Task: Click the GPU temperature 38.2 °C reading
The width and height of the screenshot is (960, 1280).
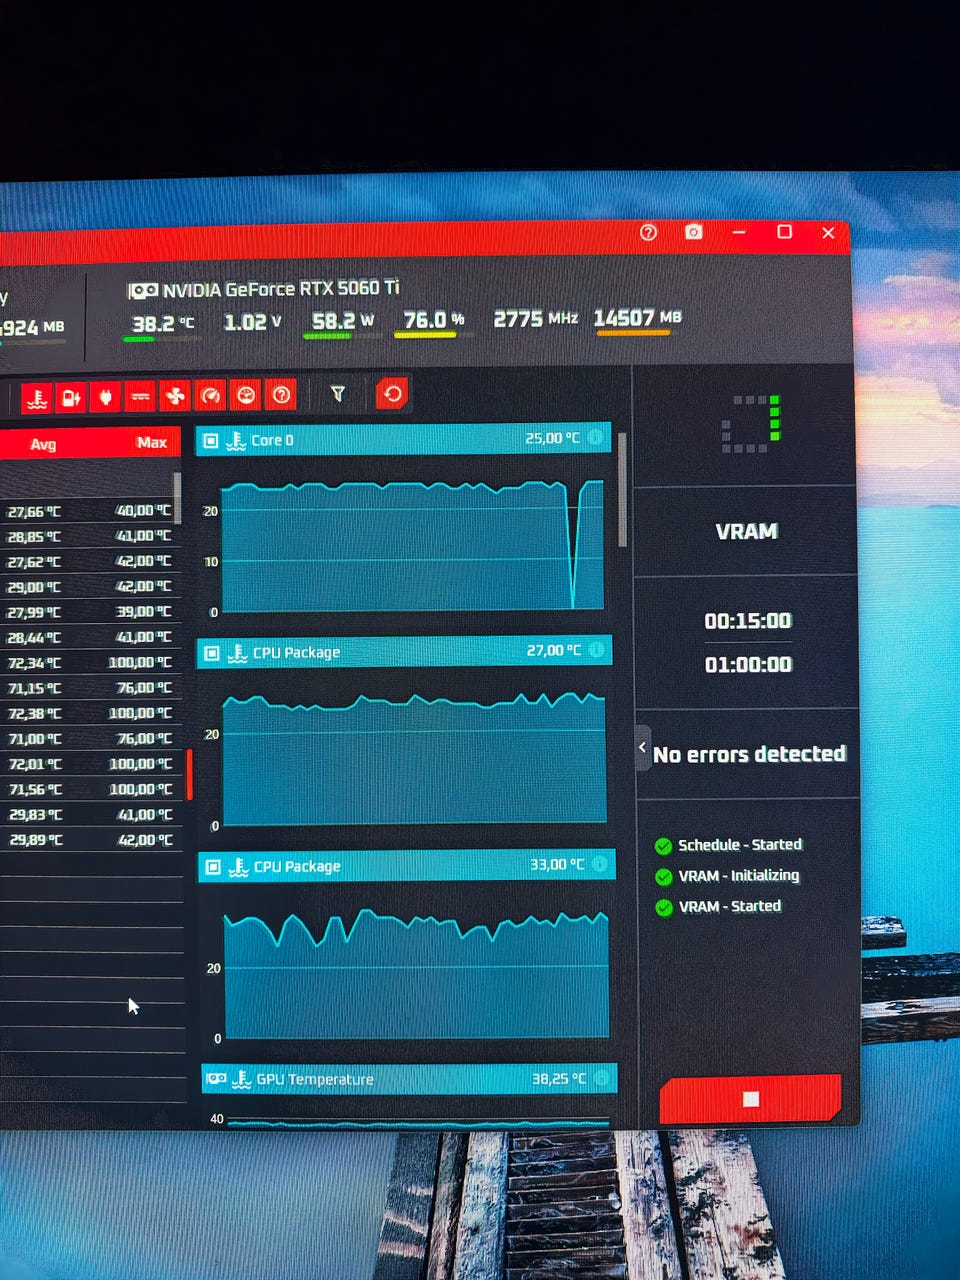Action: [163, 324]
